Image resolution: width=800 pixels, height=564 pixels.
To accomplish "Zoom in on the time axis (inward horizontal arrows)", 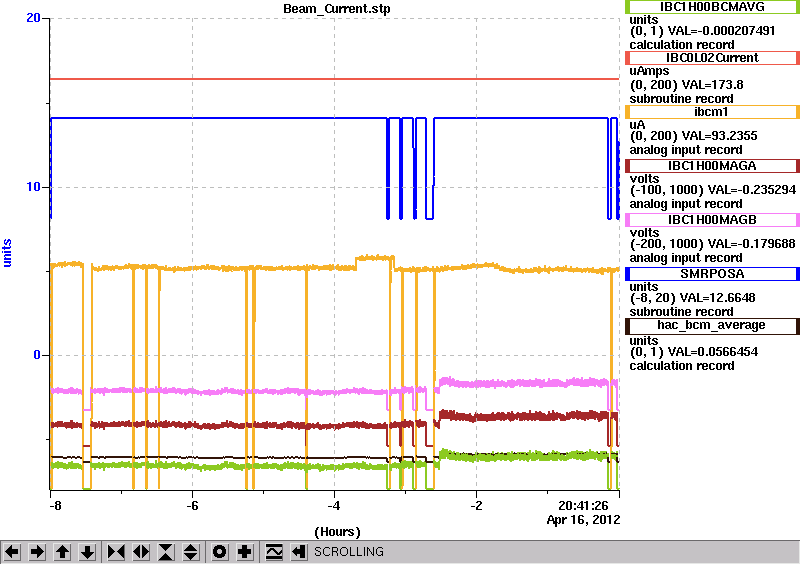I will 116,552.
